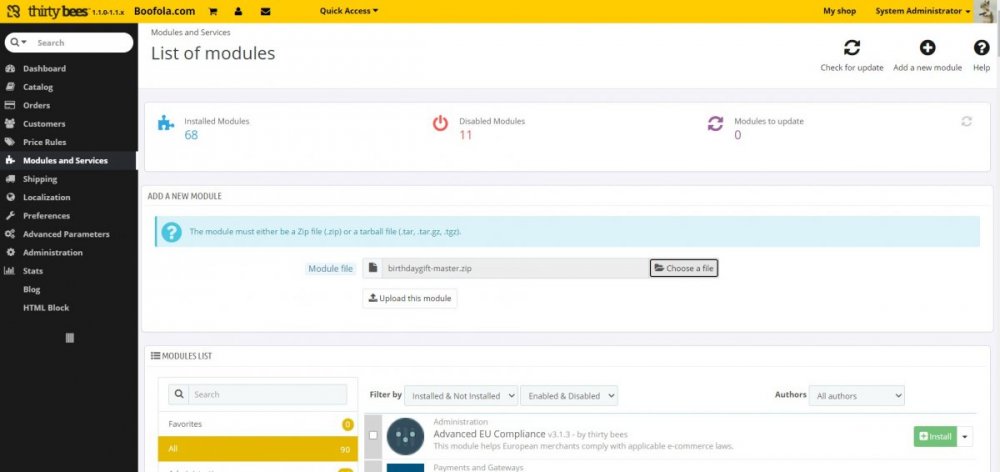Open the Quick Access dropdown
Screen dimensions: 1000x472
[x=348, y=11]
